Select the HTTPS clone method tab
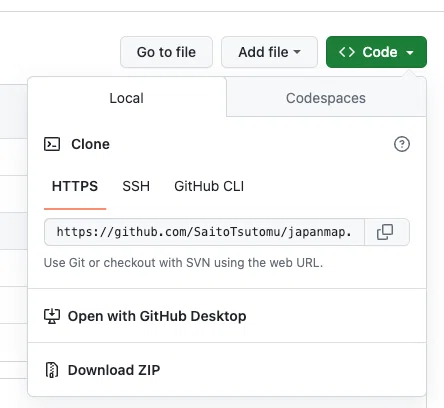Screen dimensions: 444x408 click(x=75, y=186)
